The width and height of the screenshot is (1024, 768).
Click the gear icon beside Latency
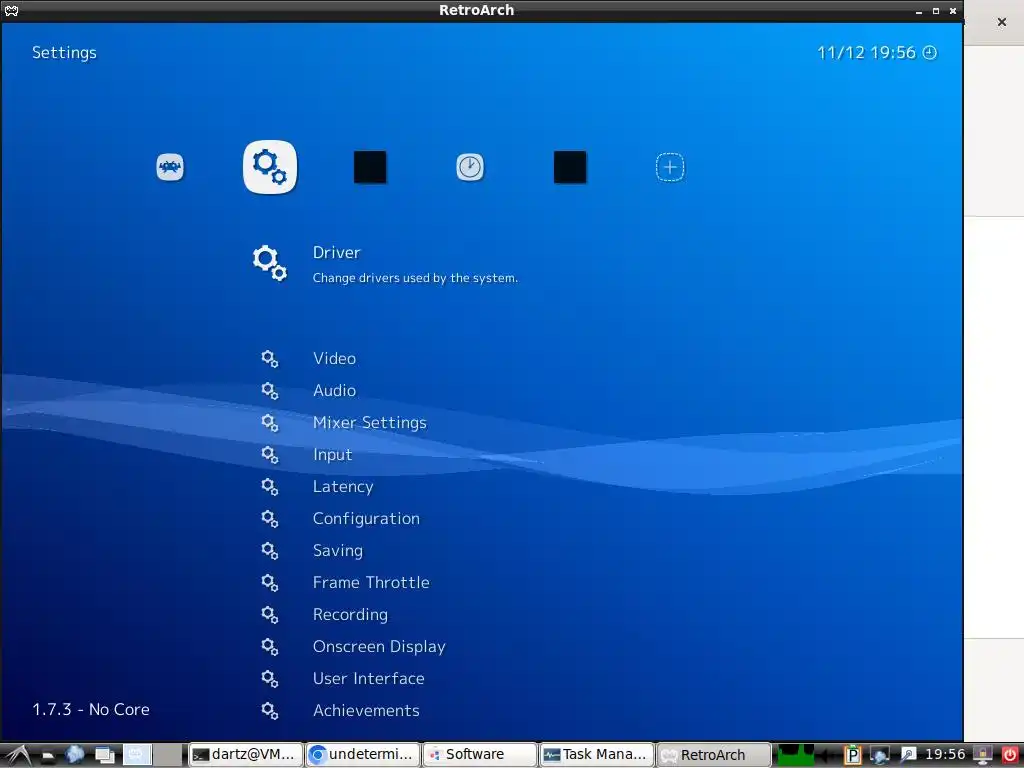point(270,487)
